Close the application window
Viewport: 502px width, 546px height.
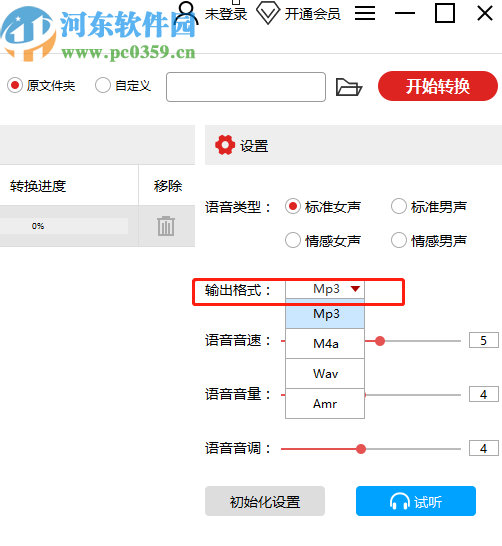[485, 14]
